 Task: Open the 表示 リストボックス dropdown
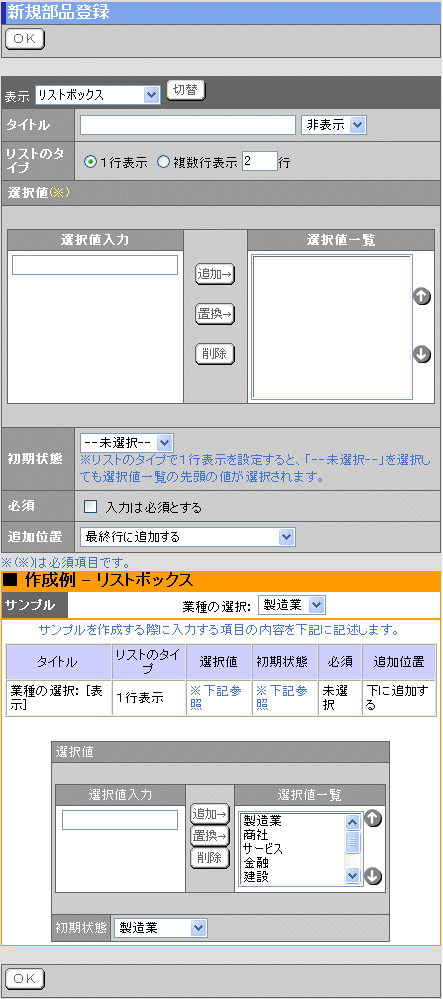pyautogui.click(x=98, y=95)
